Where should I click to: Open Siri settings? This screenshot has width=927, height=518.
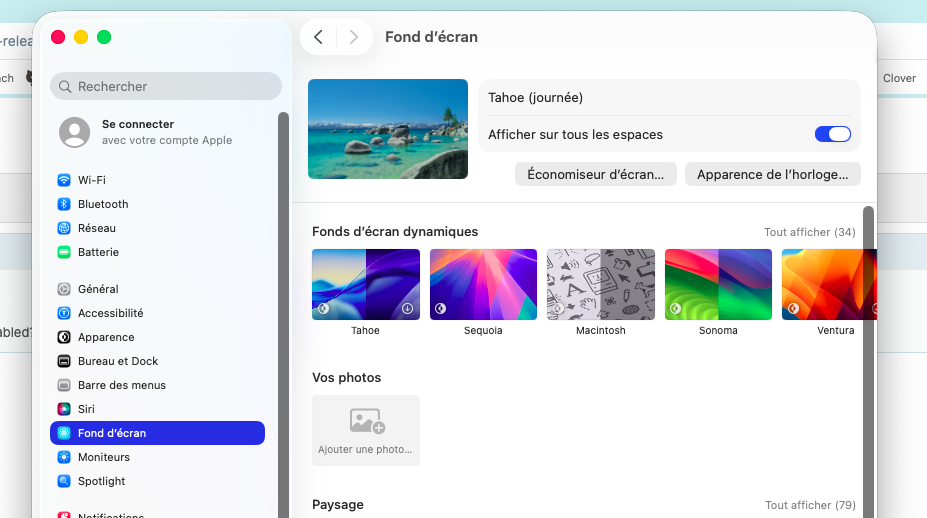point(157,409)
